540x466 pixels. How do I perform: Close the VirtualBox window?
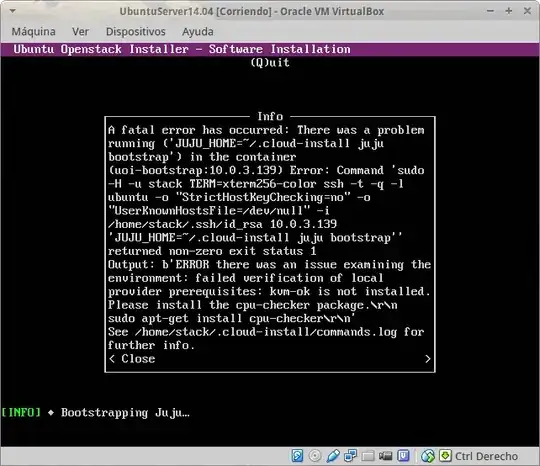click(x=527, y=11)
